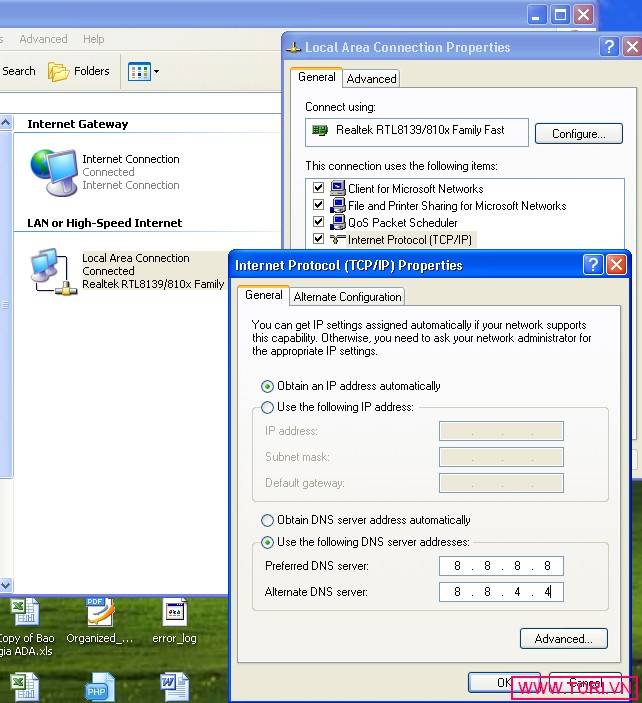Select General tab in Local Area Connection Properties
The height and width of the screenshot is (703, 642).
pyautogui.click(x=317, y=77)
